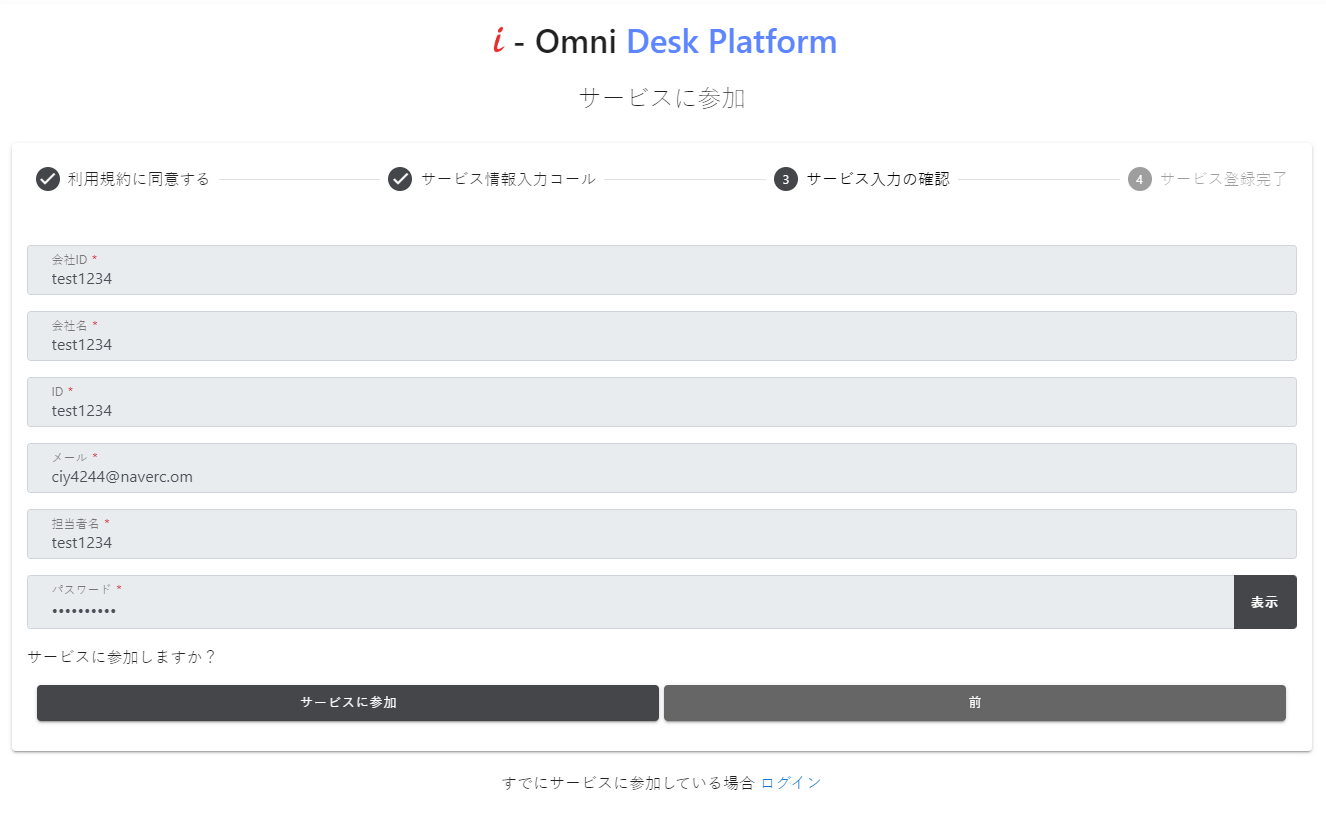Click the 会社ID input field

[x=662, y=270]
